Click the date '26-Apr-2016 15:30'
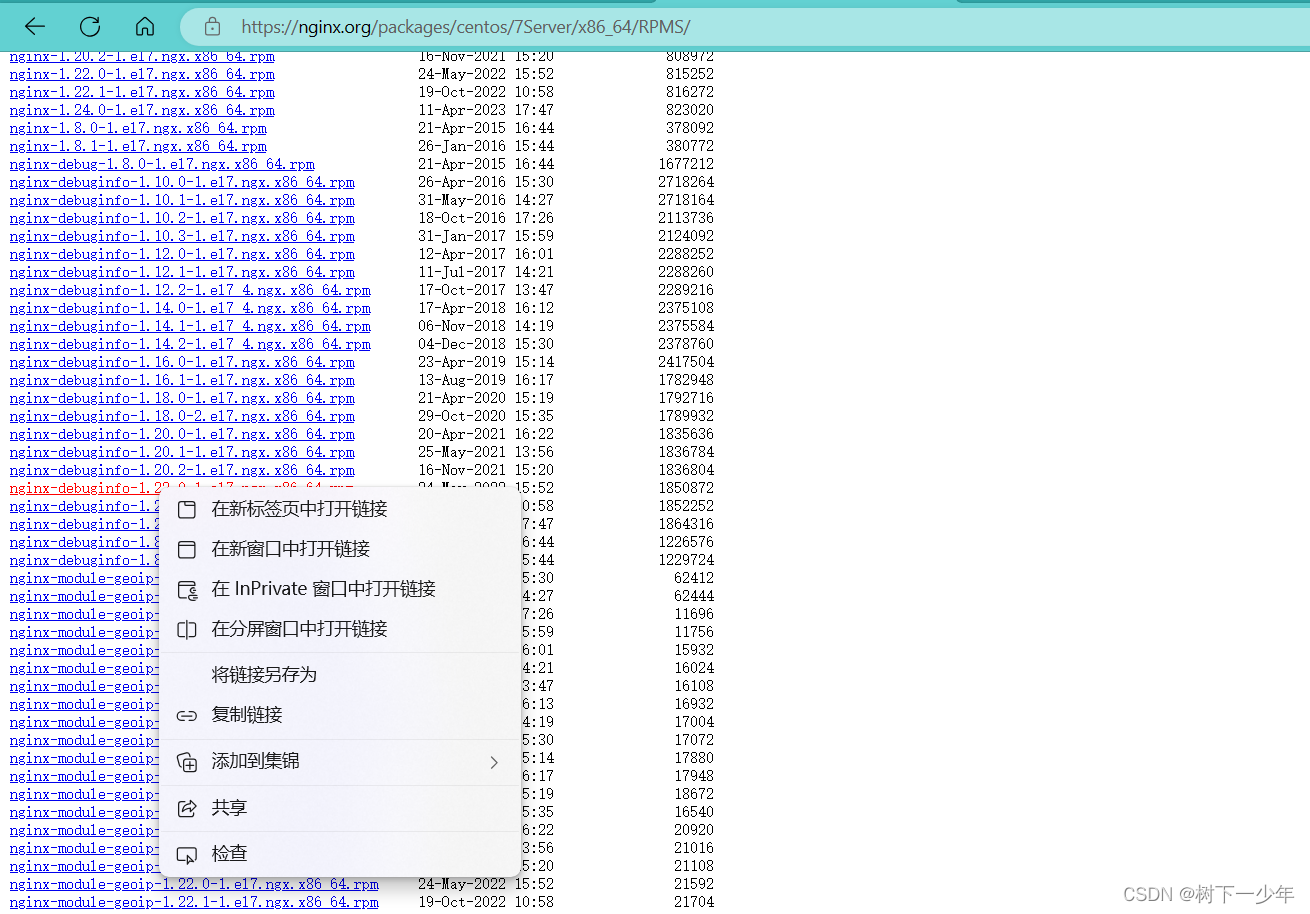Image resolution: width=1310 pixels, height=914 pixels. pos(486,182)
